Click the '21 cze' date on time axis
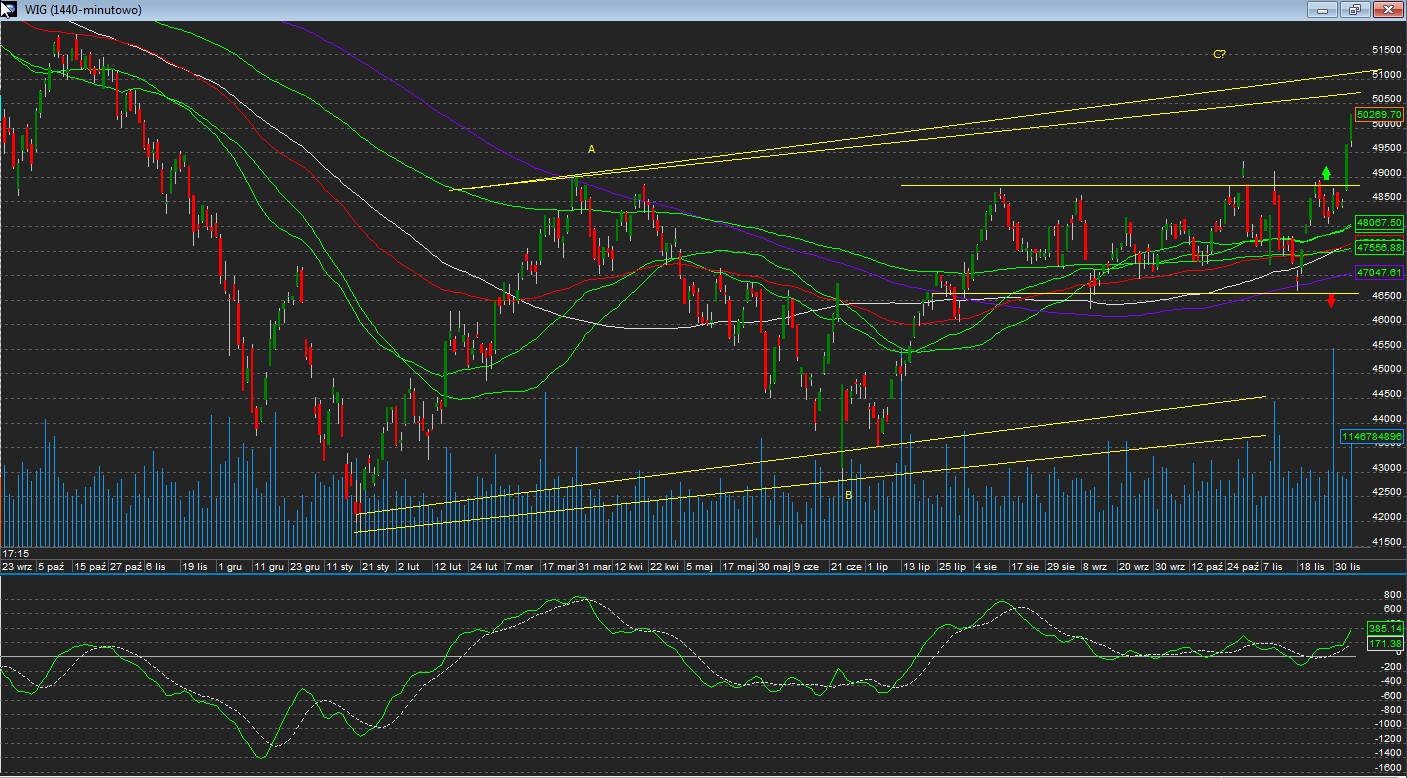1407x778 pixels. [x=846, y=566]
